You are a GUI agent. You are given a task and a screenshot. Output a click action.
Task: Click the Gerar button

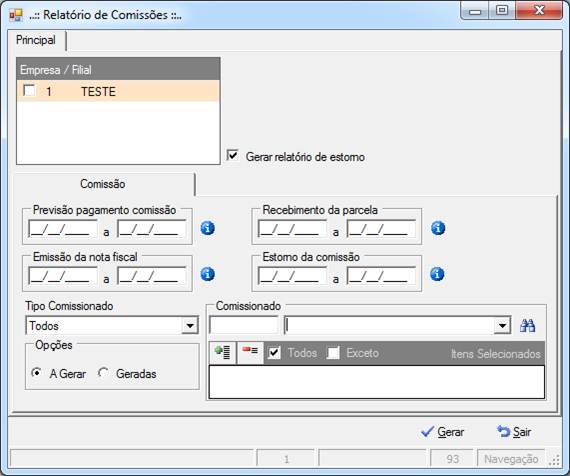coord(442,432)
